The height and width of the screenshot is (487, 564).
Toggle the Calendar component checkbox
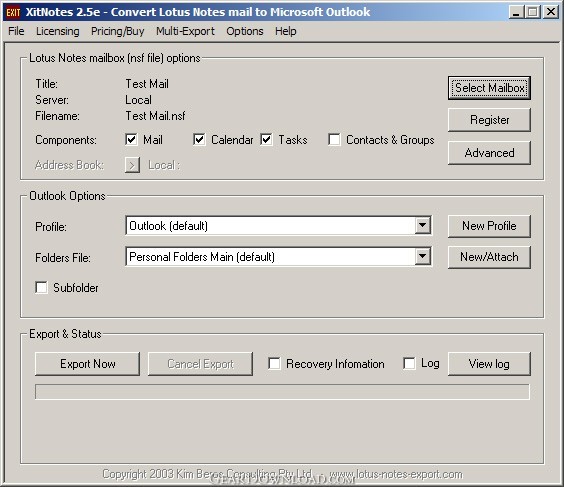199,140
